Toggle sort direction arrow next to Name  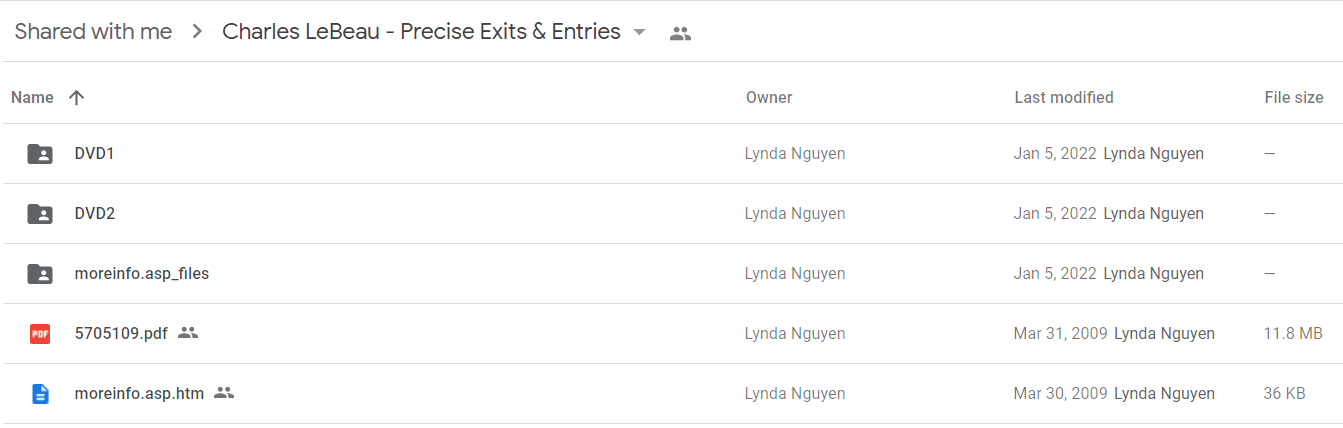(x=76, y=97)
